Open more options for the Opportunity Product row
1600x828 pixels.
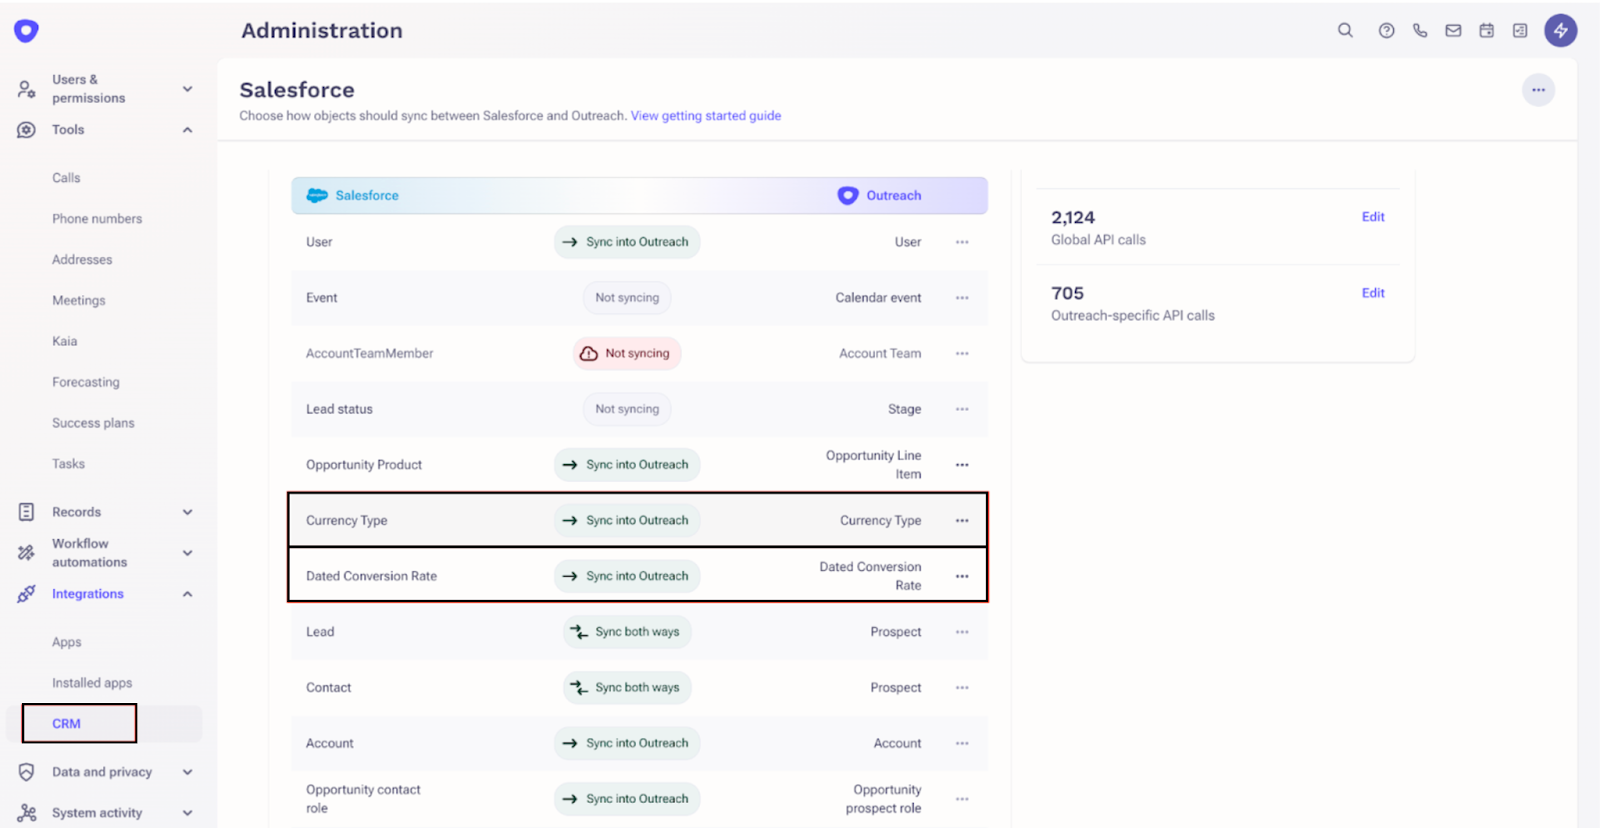[x=962, y=465]
